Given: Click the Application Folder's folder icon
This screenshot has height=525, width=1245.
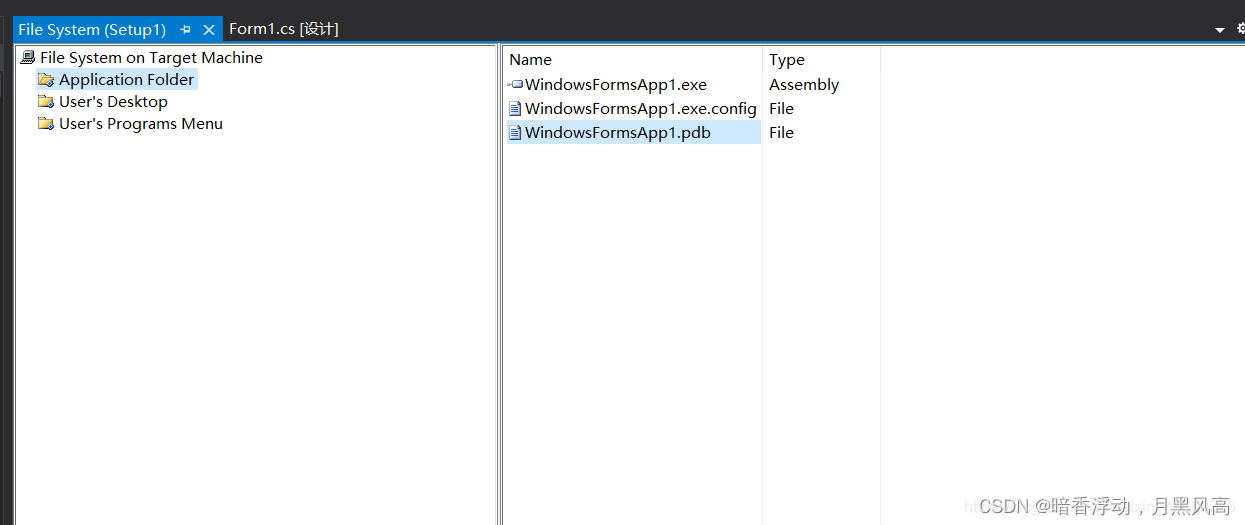Looking at the screenshot, I should tap(46, 80).
